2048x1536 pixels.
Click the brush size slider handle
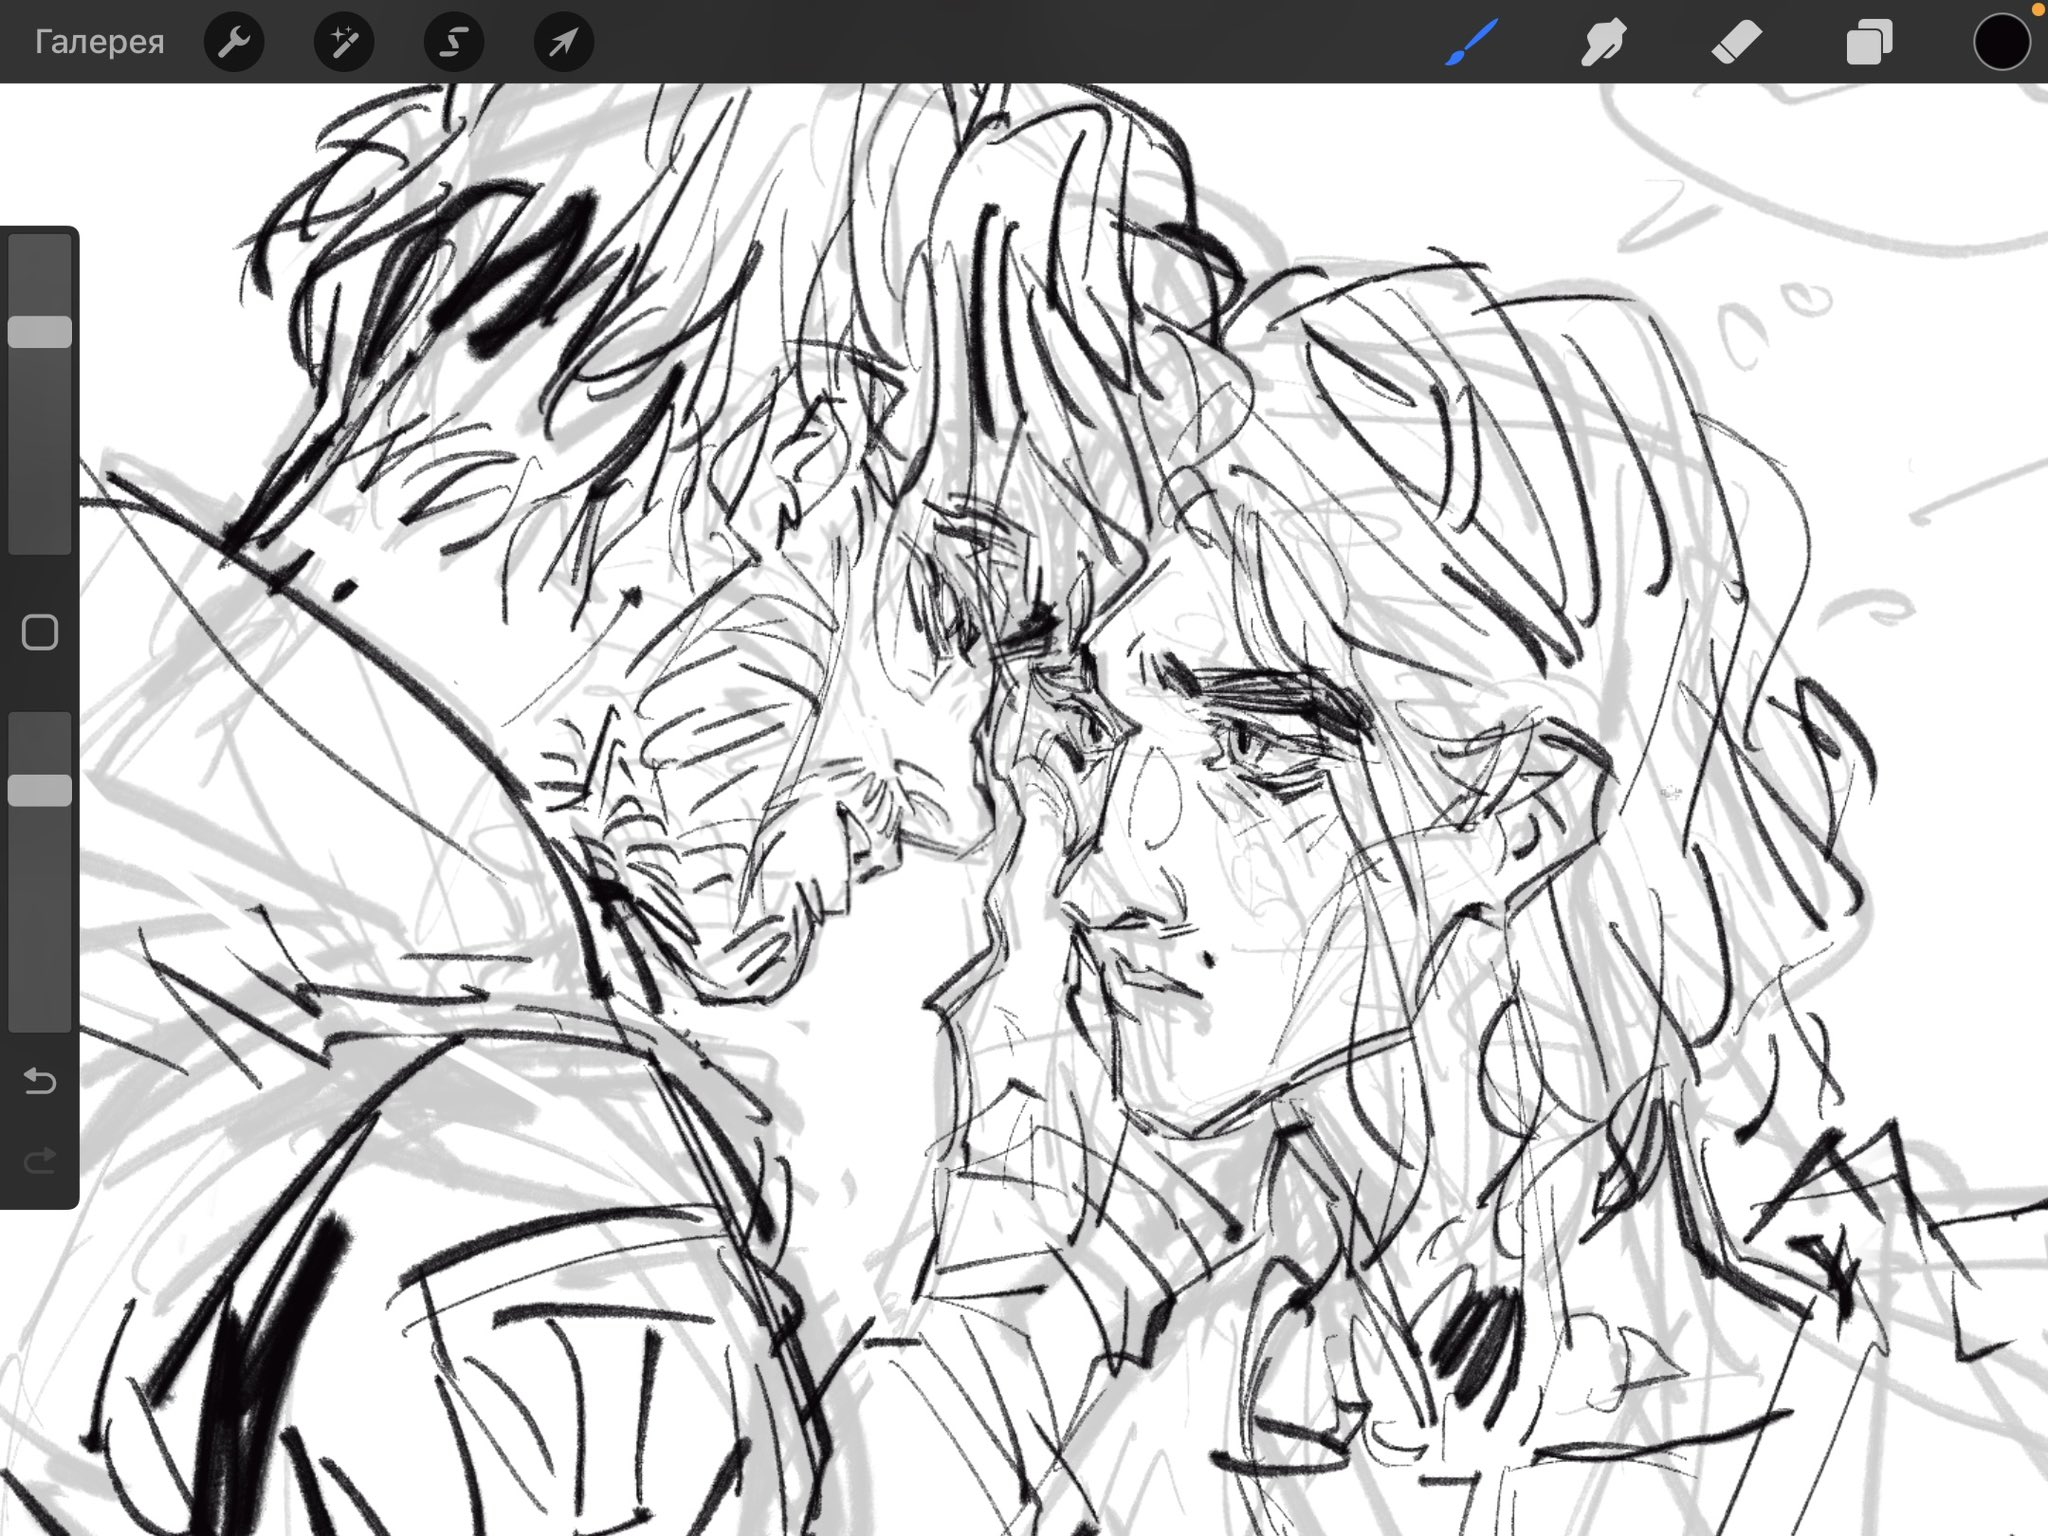tap(40, 332)
